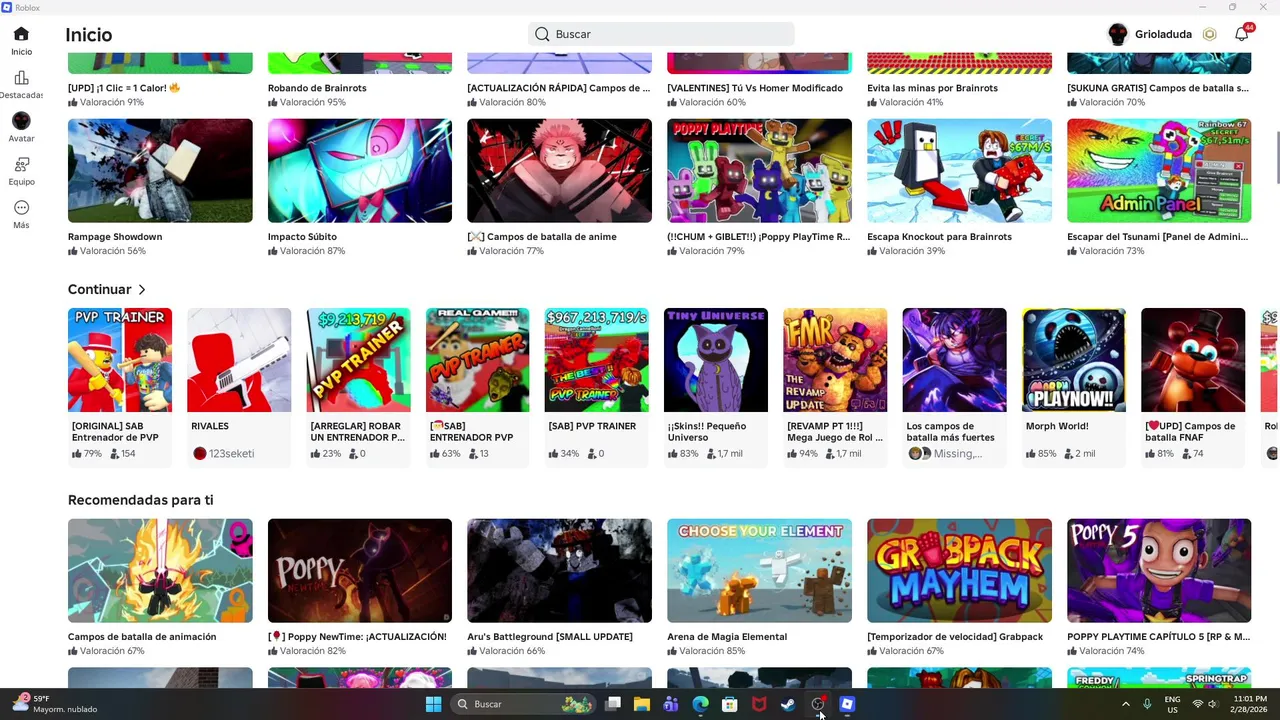Open Task View from the taskbar
This screenshot has width=1280, height=720.
click(613, 704)
